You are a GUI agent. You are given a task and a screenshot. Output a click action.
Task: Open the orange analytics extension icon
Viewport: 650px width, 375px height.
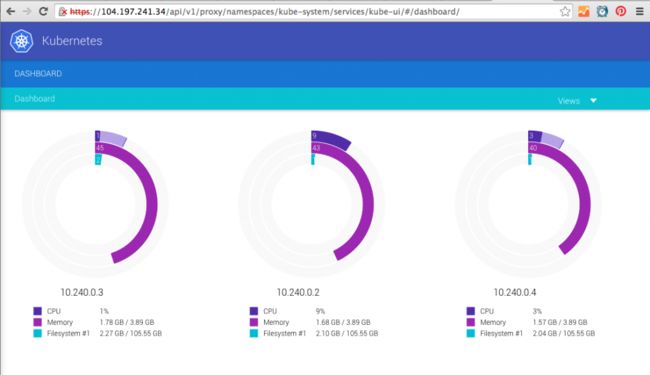click(584, 11)
